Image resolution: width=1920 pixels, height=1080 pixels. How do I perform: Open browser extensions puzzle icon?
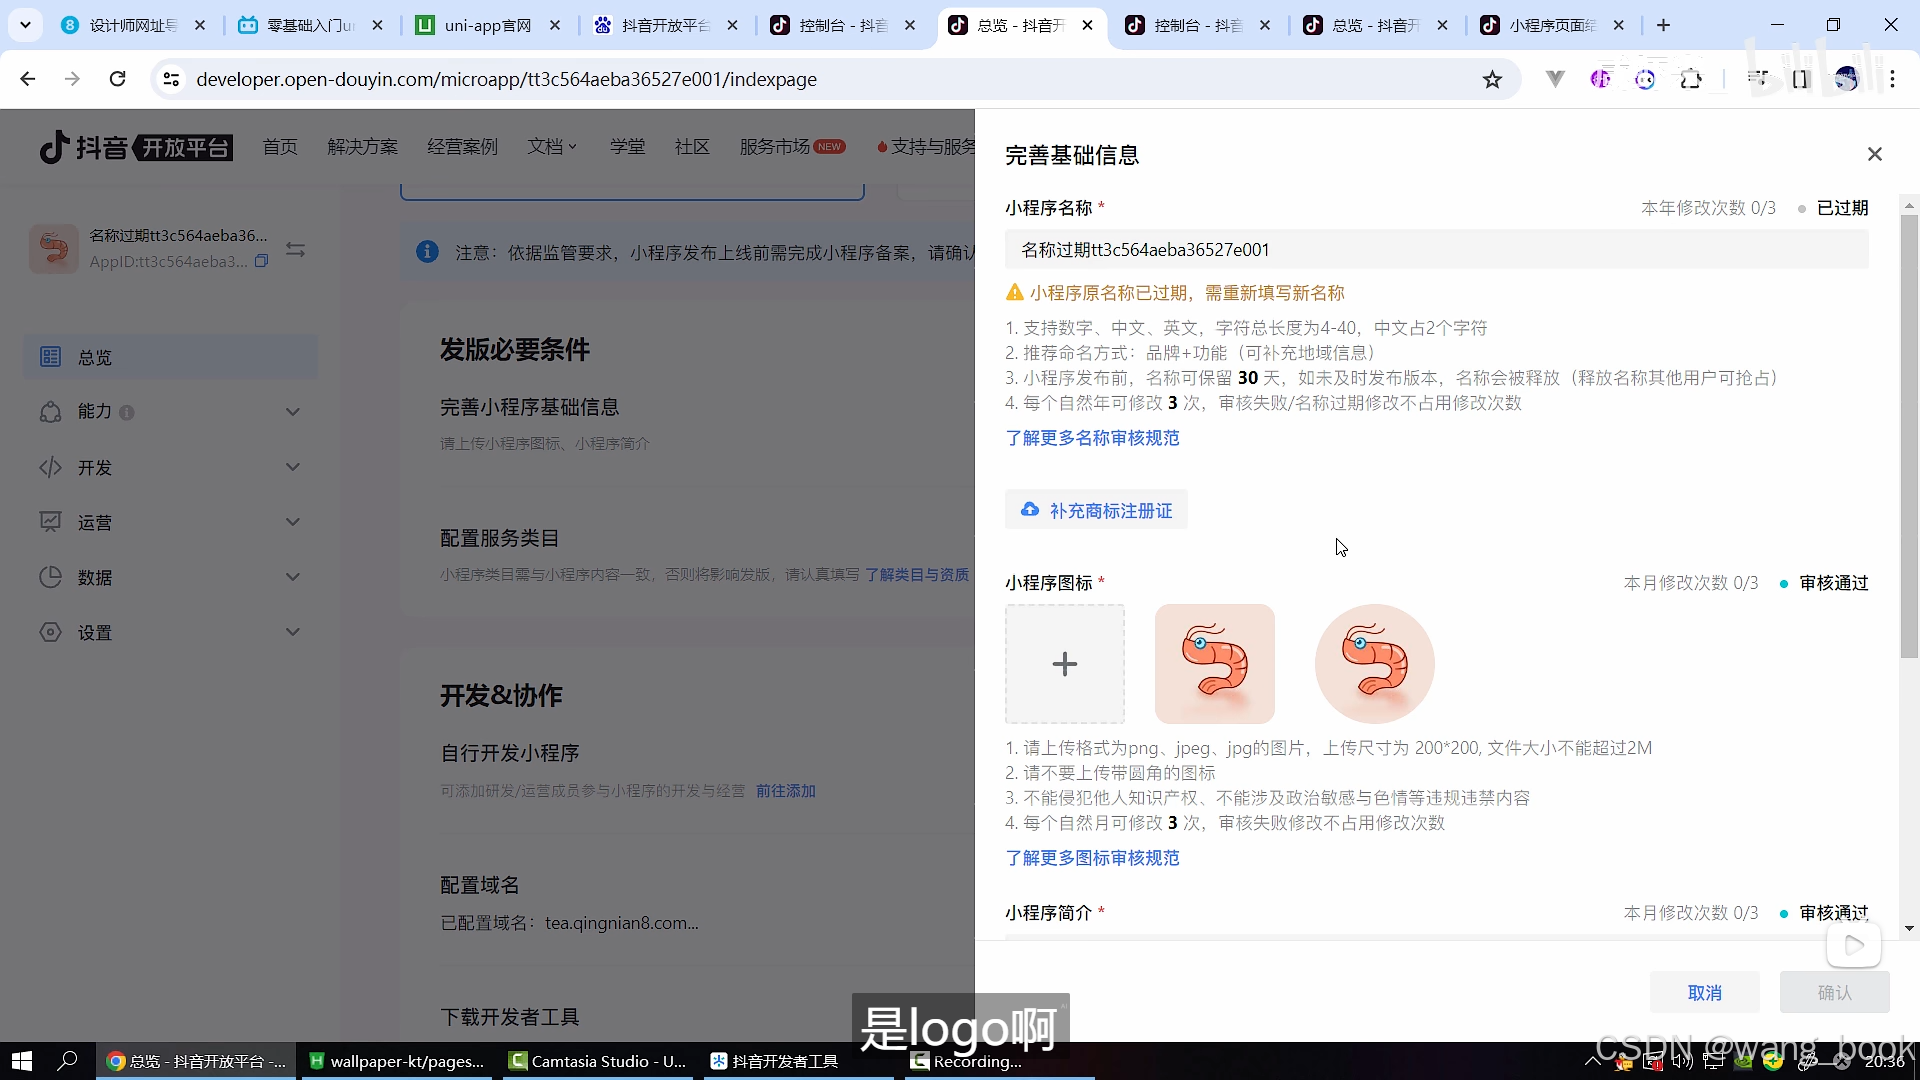click(x=1691, y=79)
